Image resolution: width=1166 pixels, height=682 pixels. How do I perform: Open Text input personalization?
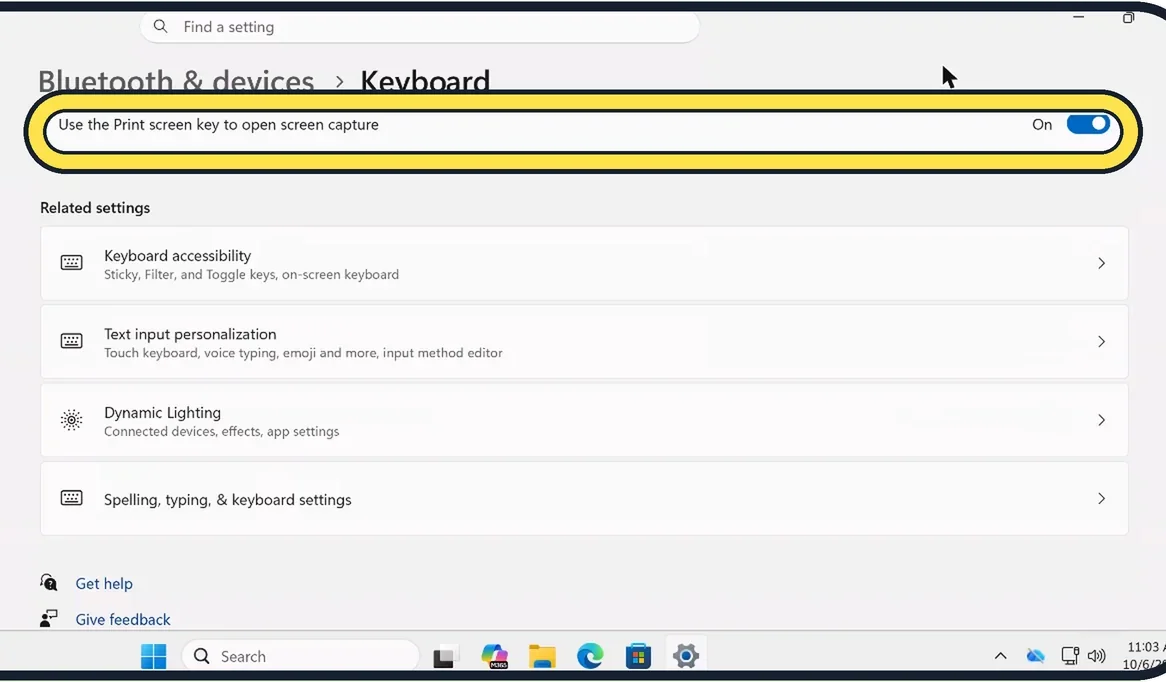[584, 342]
